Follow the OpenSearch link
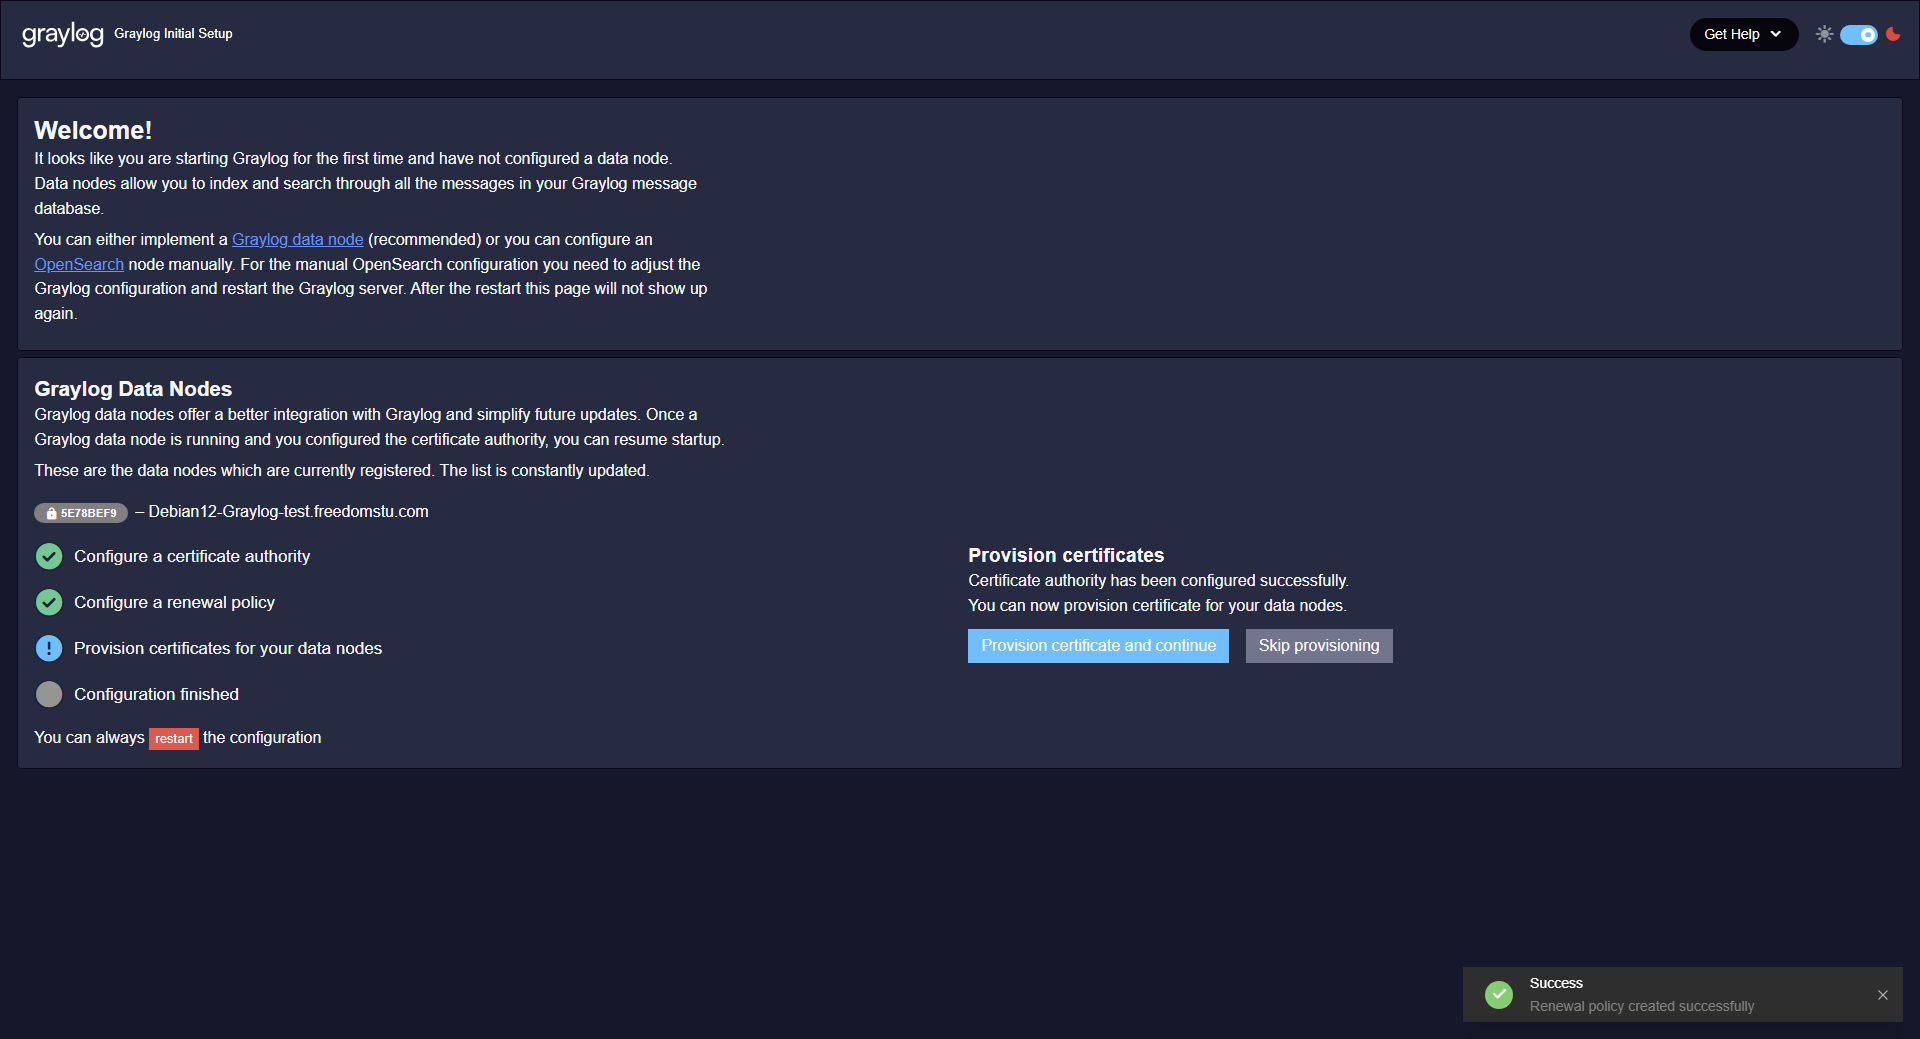The image size is (1920, 1039). (79, 264)
